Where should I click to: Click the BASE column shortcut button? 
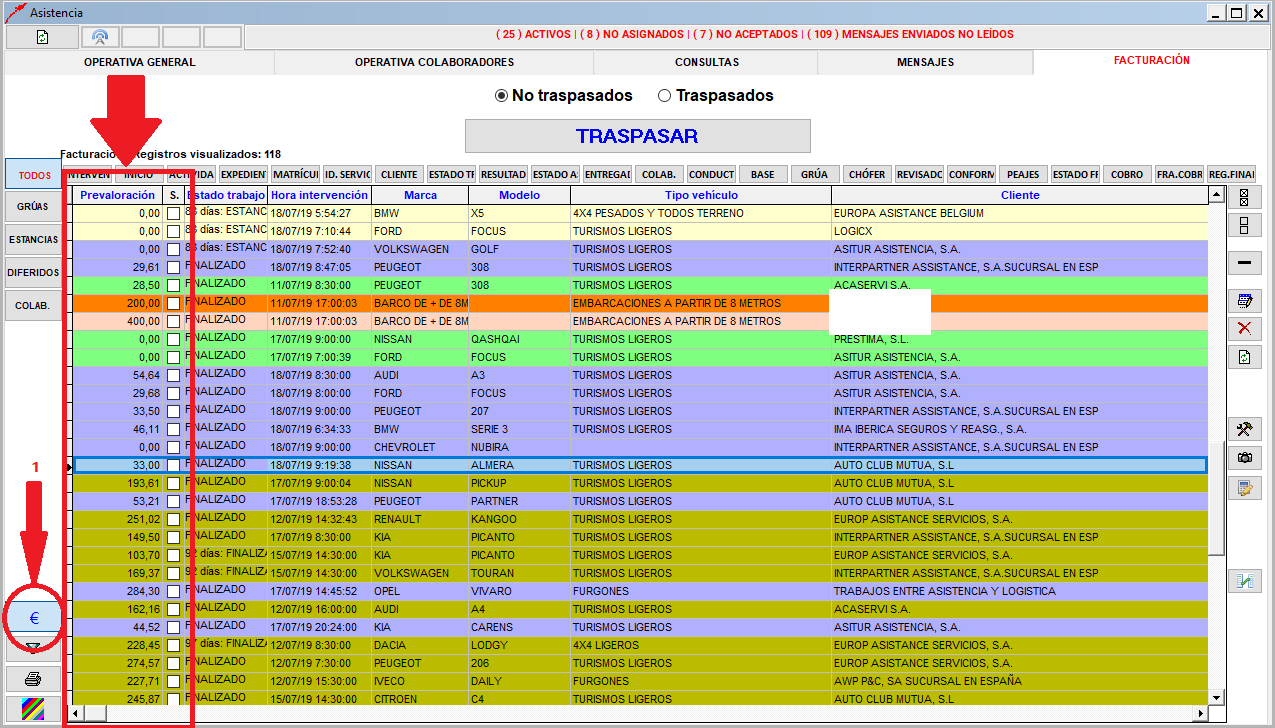(x=763, y=174)
